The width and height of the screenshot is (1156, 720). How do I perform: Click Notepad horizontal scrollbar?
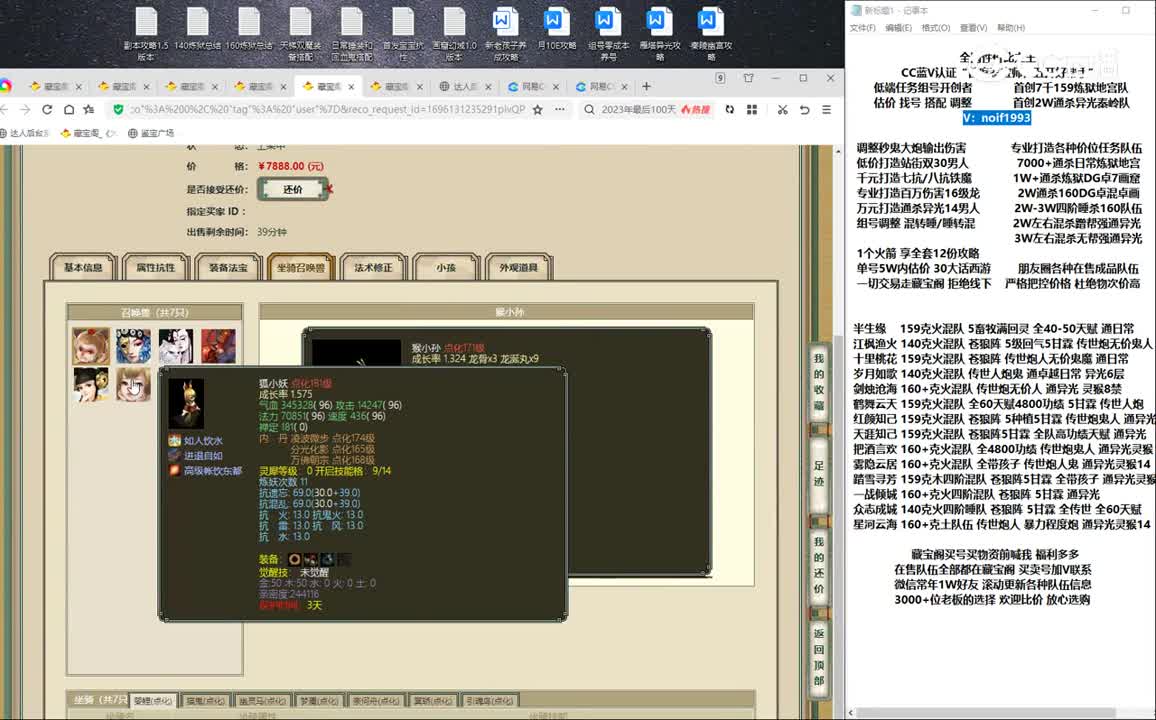coord(988,713)
